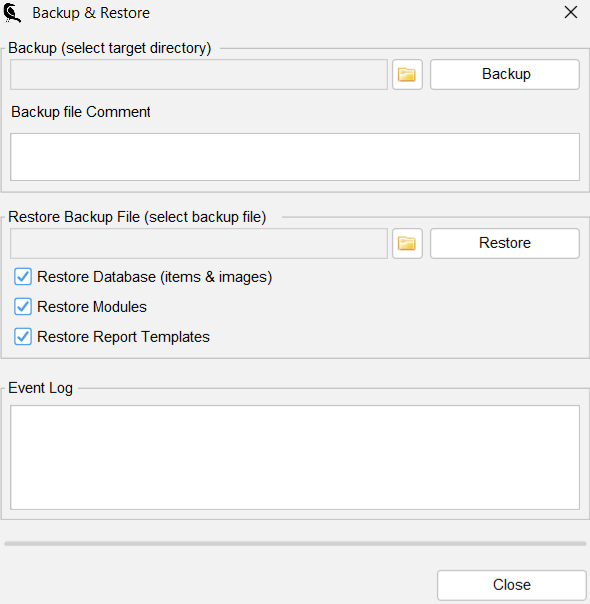Start the backup with the Backup button
Viewport: 590px width, 604px height.
pyautogui.click(x=505, y=74)
